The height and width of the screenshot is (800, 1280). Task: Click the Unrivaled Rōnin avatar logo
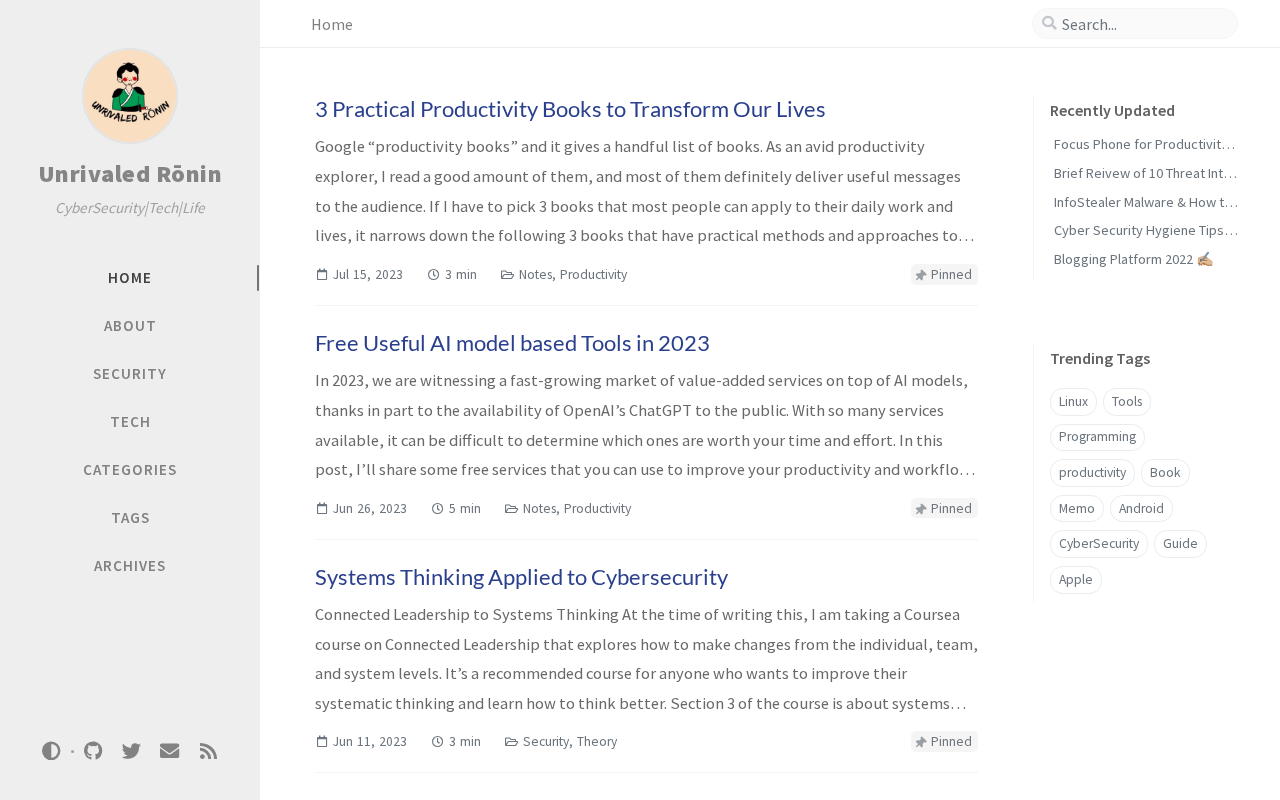coord(130,96)
